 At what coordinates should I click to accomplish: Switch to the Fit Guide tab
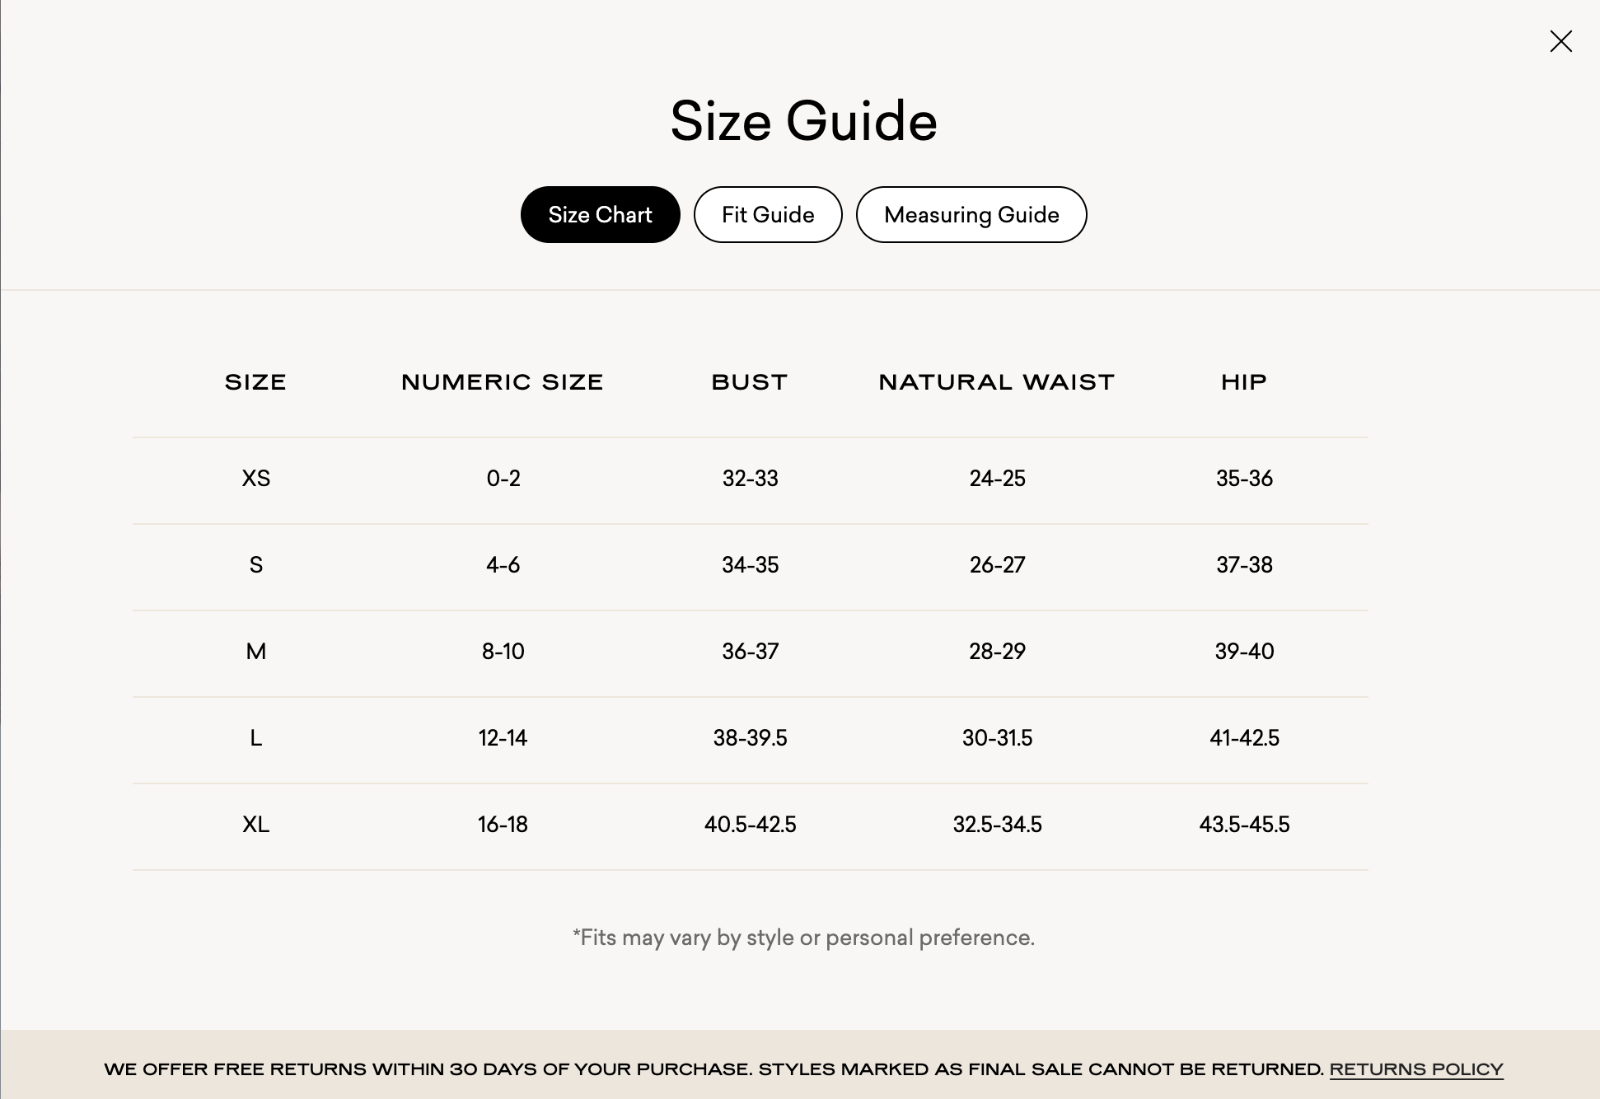tap(768, 214)
